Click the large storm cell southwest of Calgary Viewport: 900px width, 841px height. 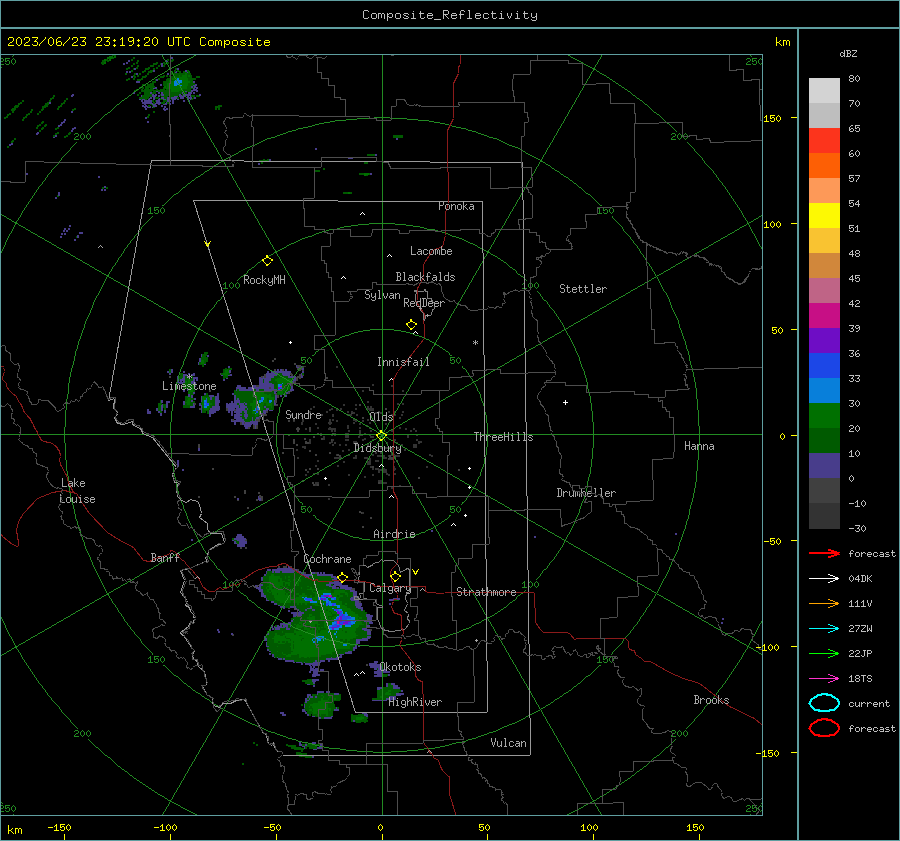(317, 617)
